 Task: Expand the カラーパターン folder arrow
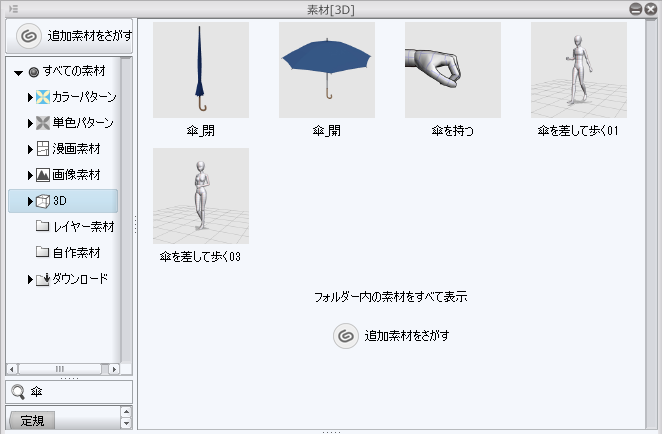point(30,98)
